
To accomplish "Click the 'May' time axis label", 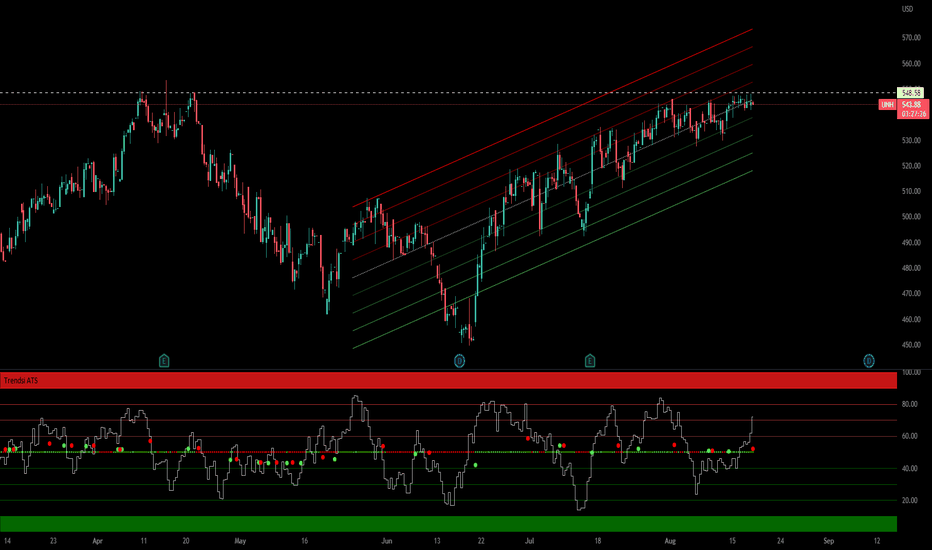I will [240, 541].
